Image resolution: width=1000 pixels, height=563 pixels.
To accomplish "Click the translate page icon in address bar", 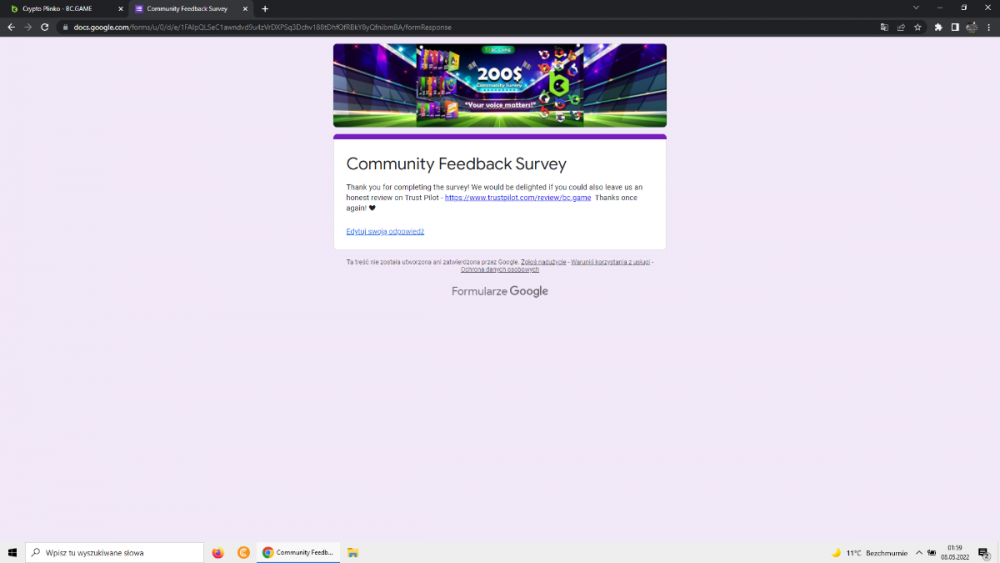I will (884, 27).
